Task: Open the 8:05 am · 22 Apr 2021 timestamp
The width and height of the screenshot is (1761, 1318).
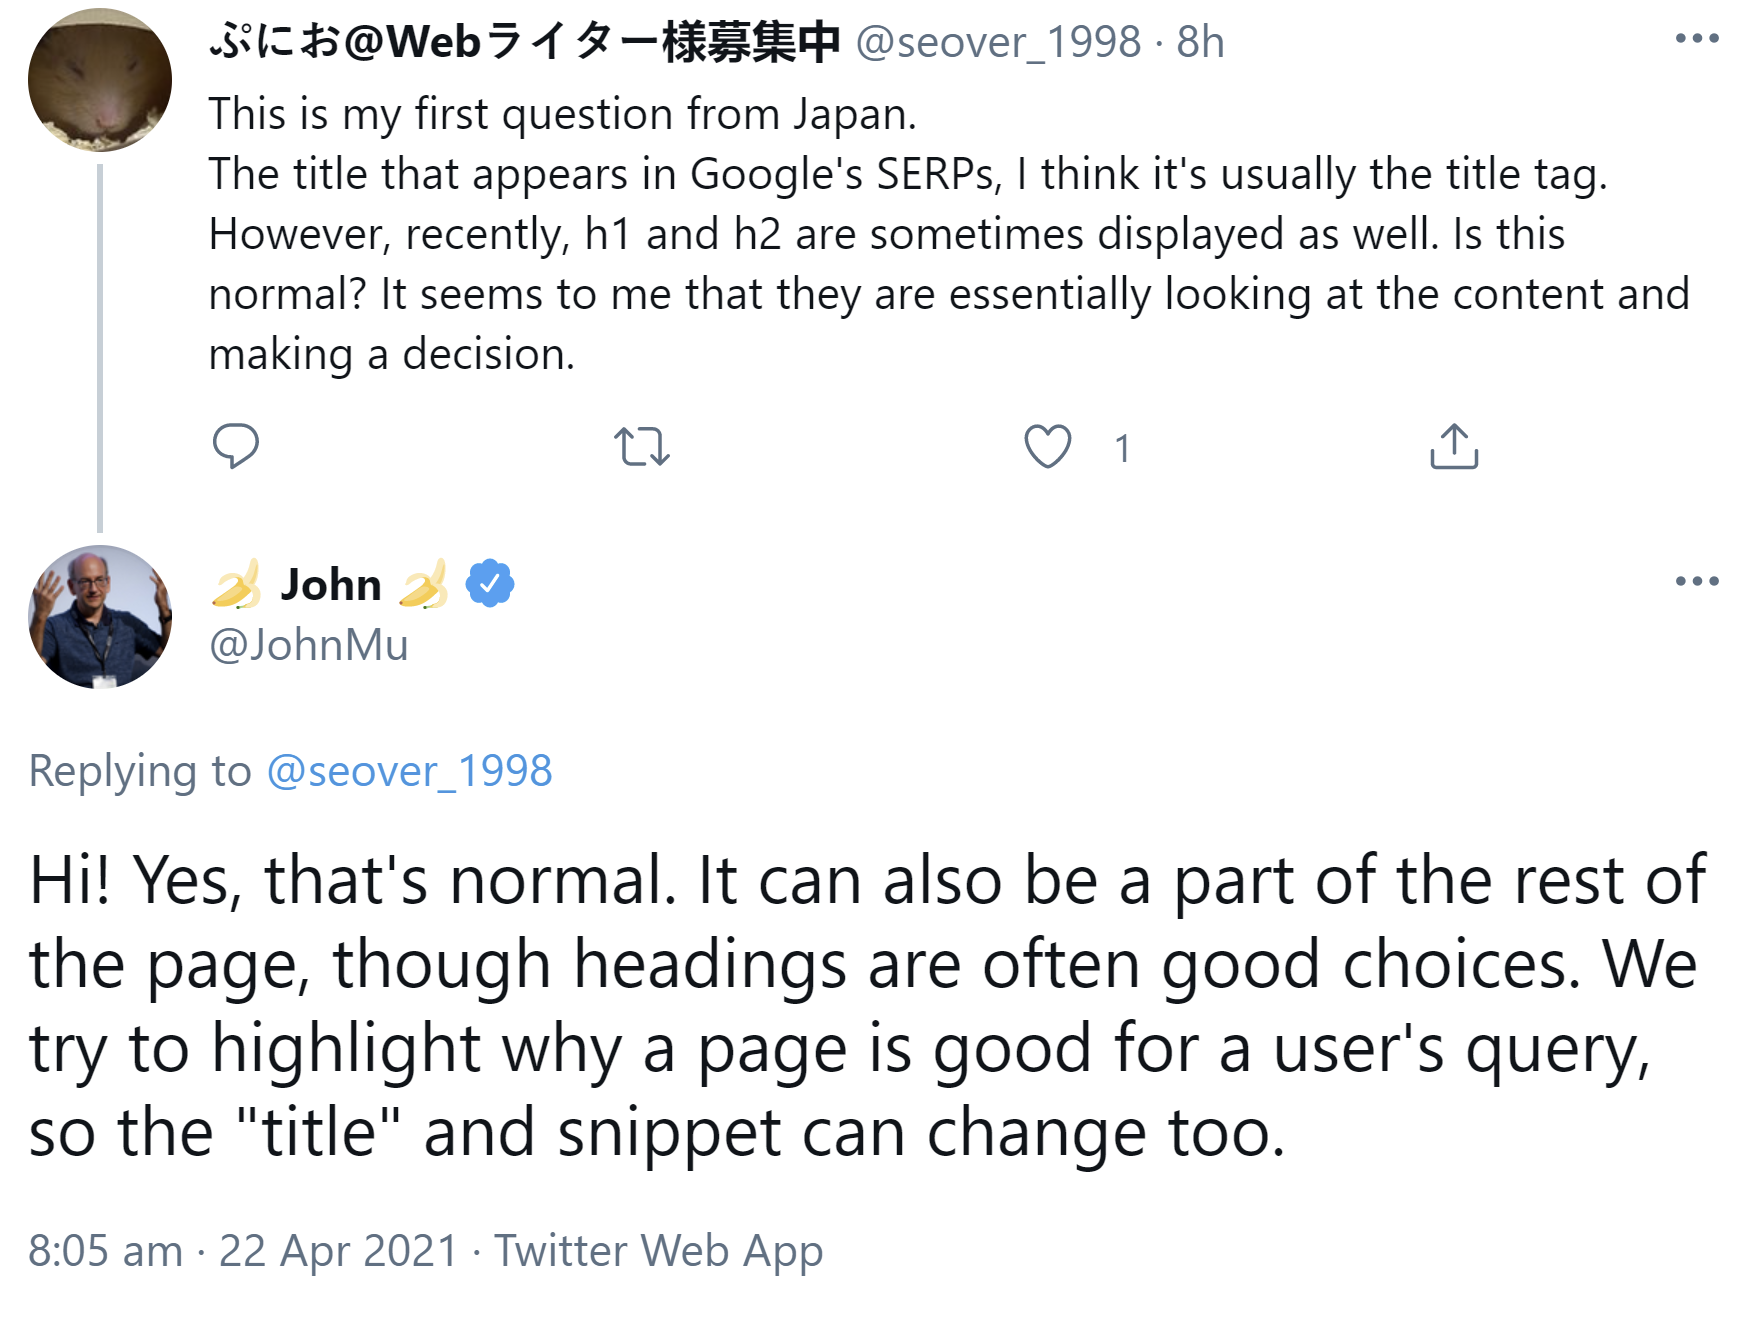Action: 243,1251
